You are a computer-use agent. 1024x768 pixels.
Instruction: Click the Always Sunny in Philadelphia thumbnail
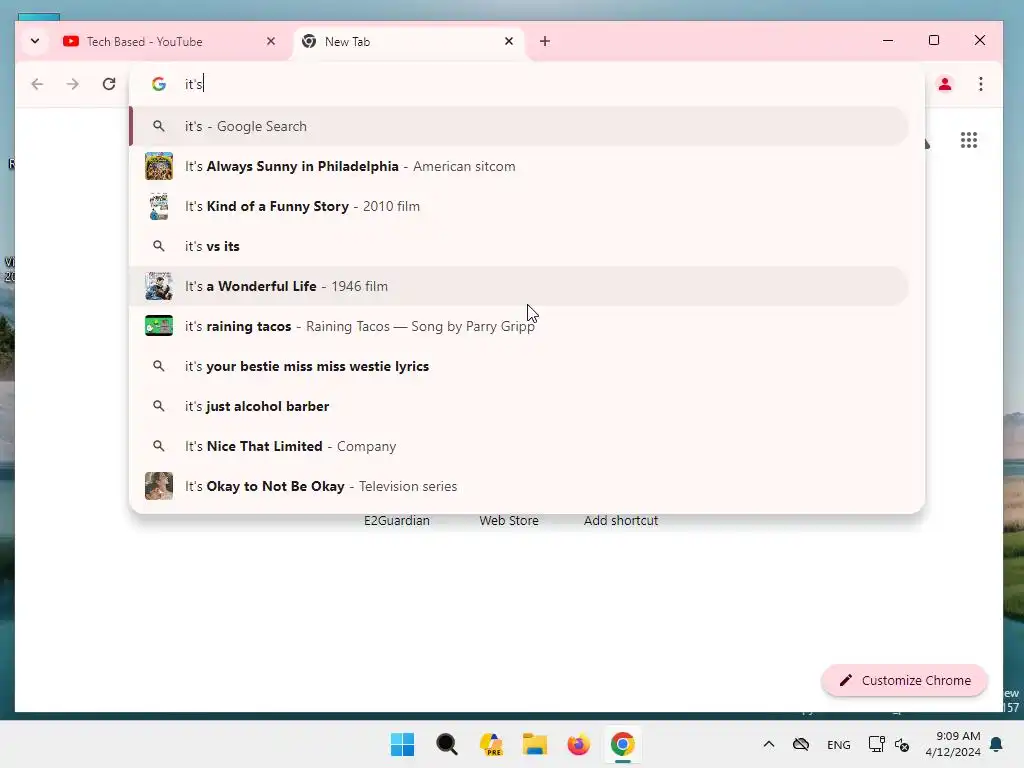159,166
